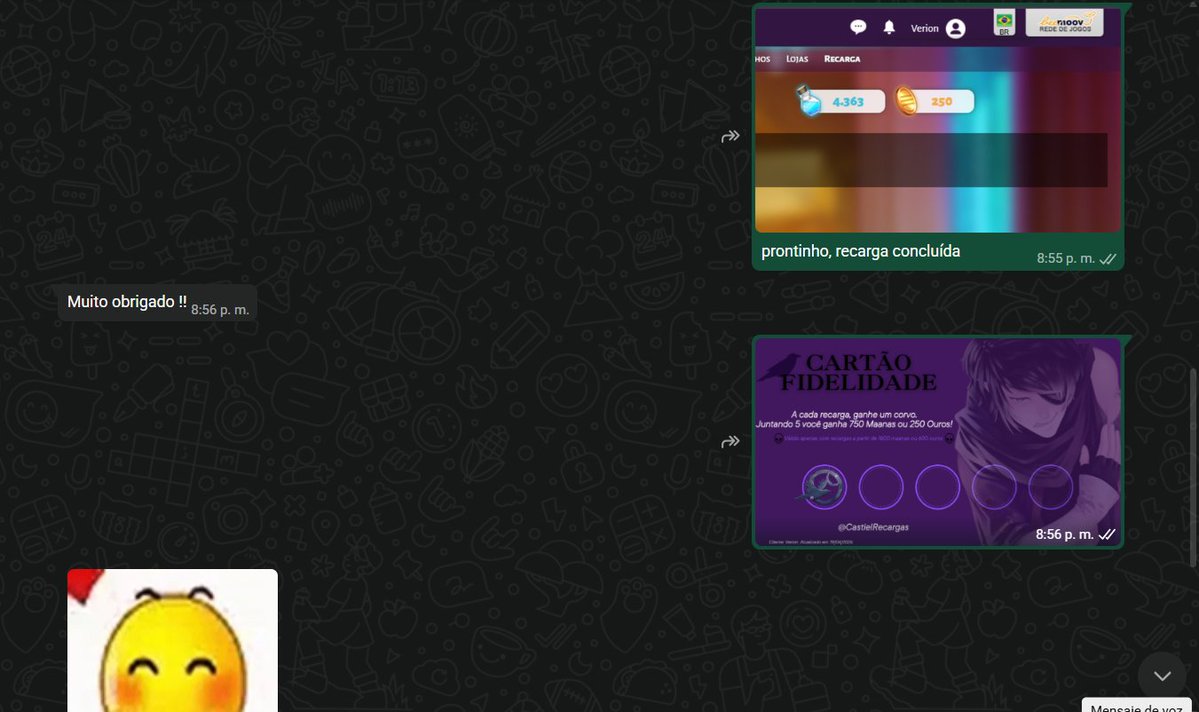Switch to the Lojas tab

[x=798, y=59]
